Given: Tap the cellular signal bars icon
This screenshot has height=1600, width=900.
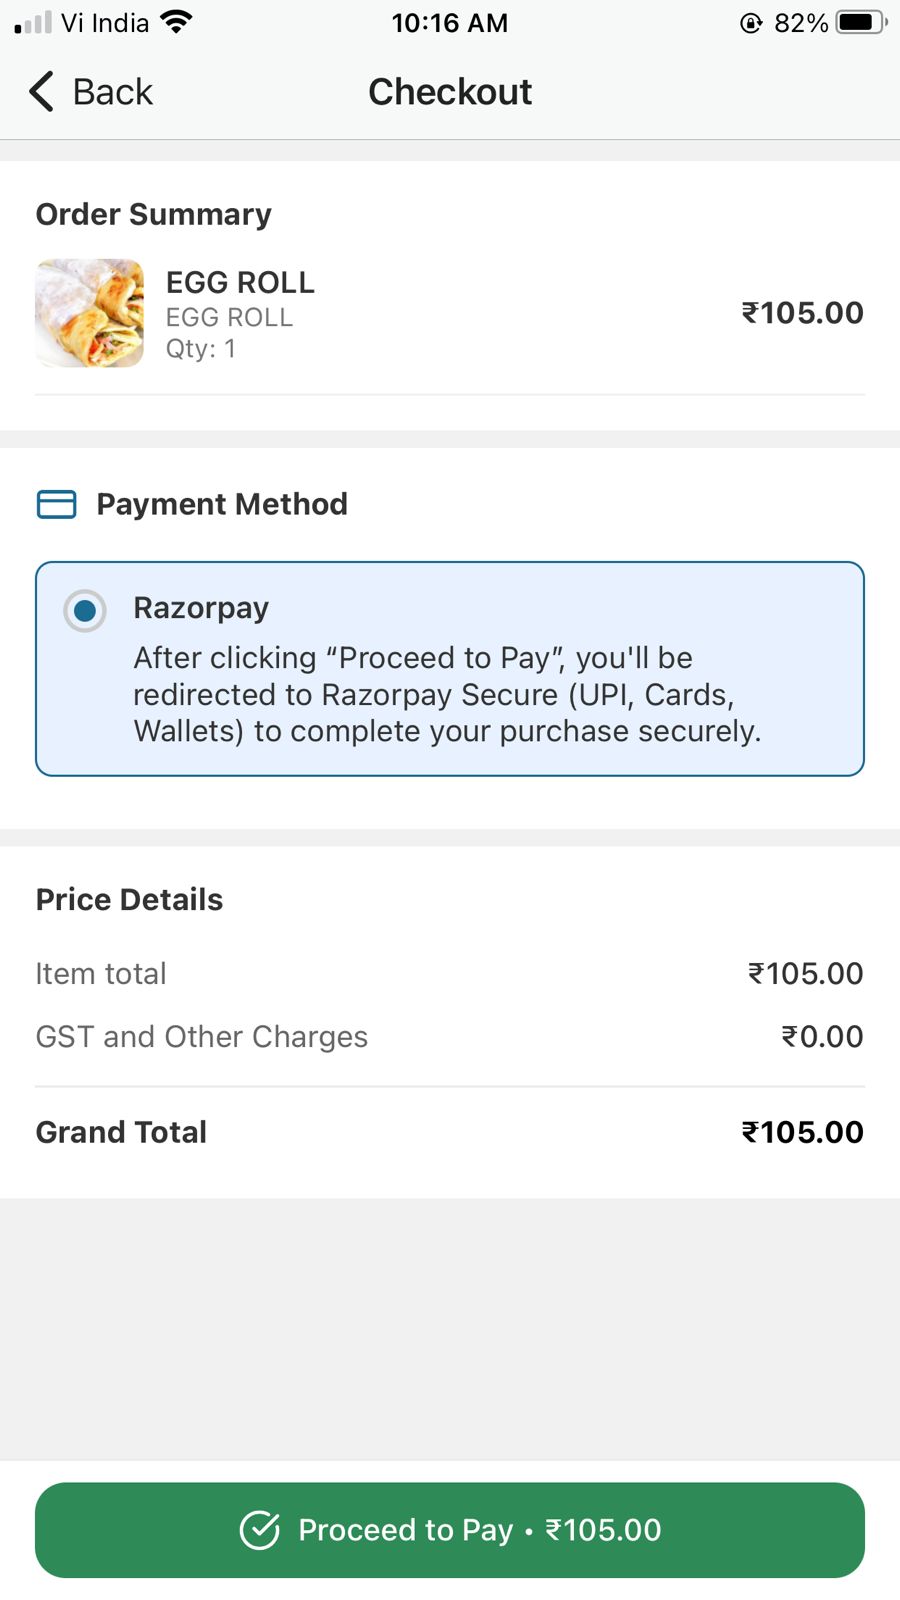Looking at the screenshot, I should click(x=33, y=22).
